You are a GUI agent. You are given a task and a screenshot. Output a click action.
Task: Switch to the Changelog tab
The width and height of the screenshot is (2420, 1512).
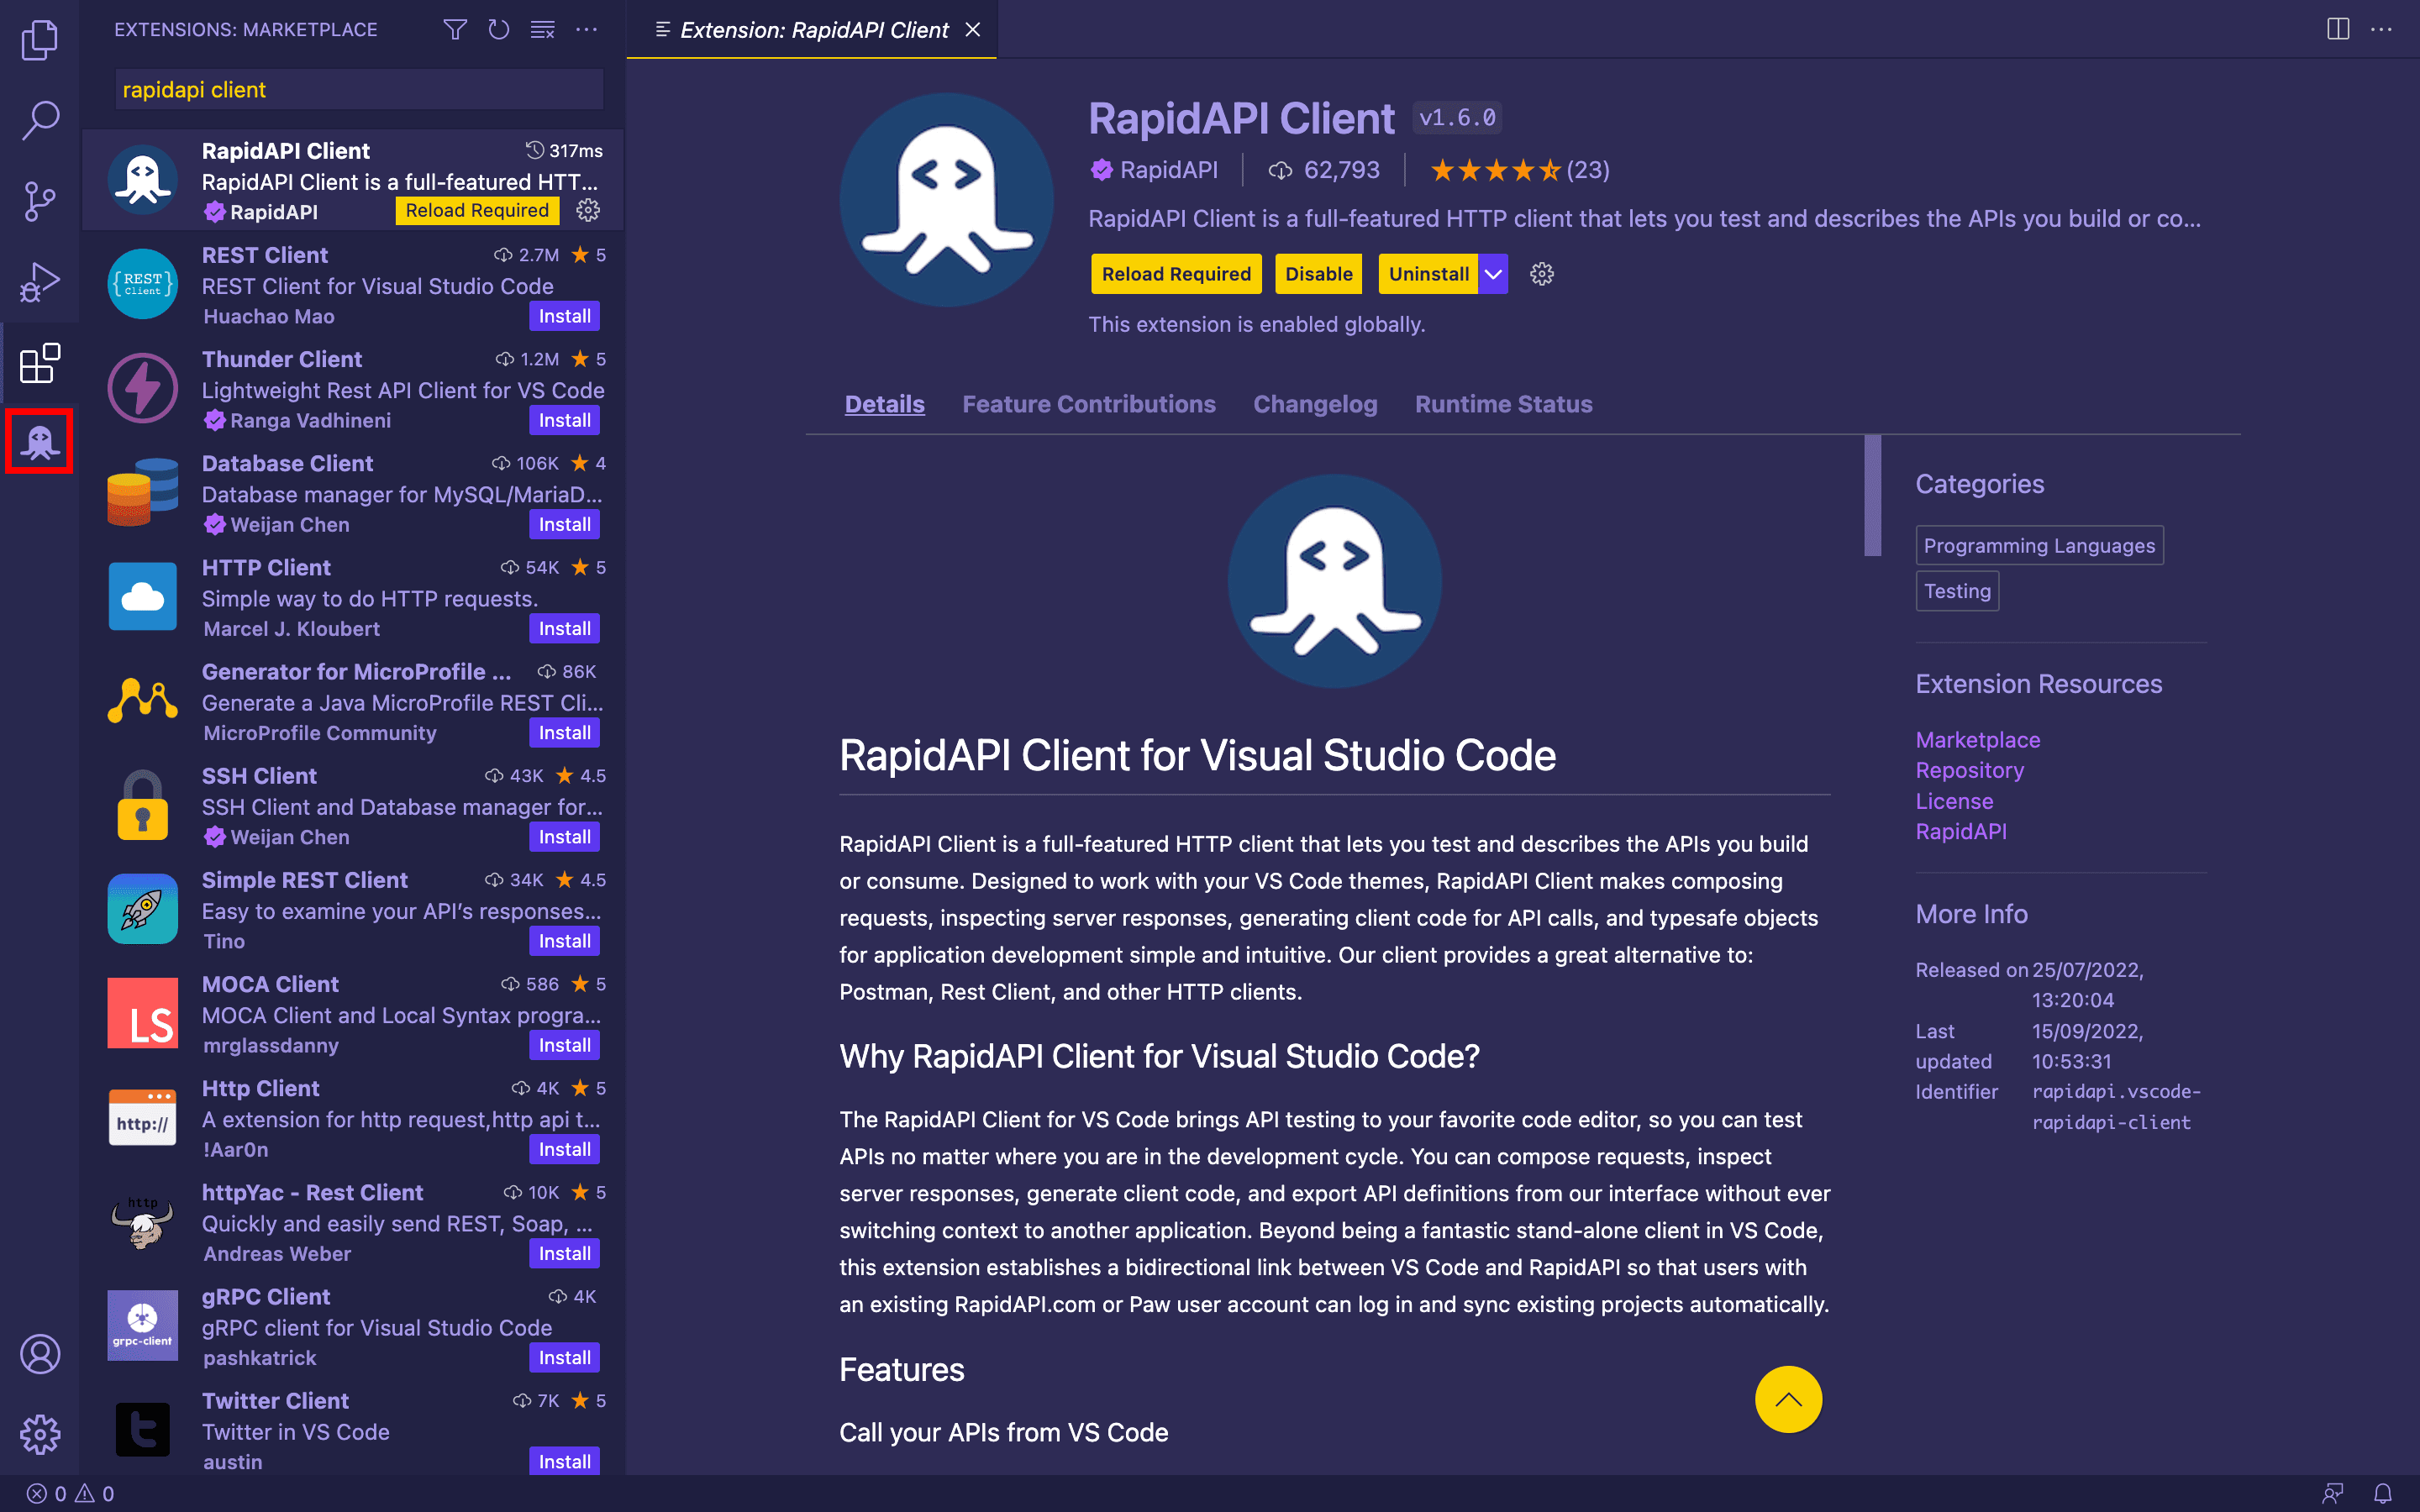pos(1315,404)
